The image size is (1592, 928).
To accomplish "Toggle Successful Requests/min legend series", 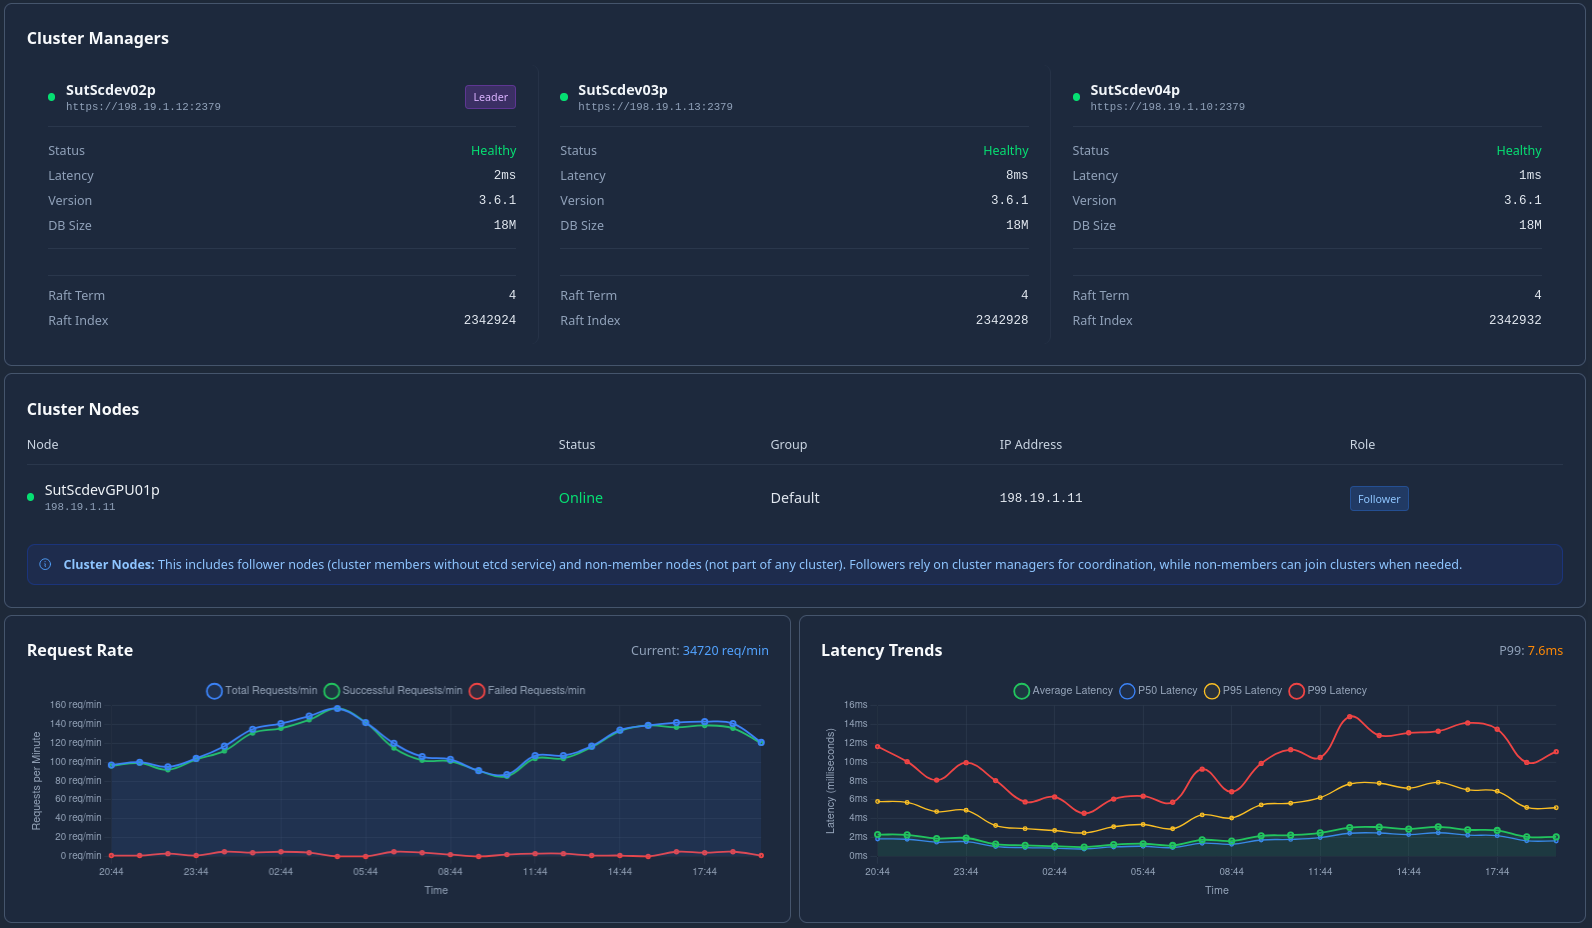I will (x=393, y=691).
